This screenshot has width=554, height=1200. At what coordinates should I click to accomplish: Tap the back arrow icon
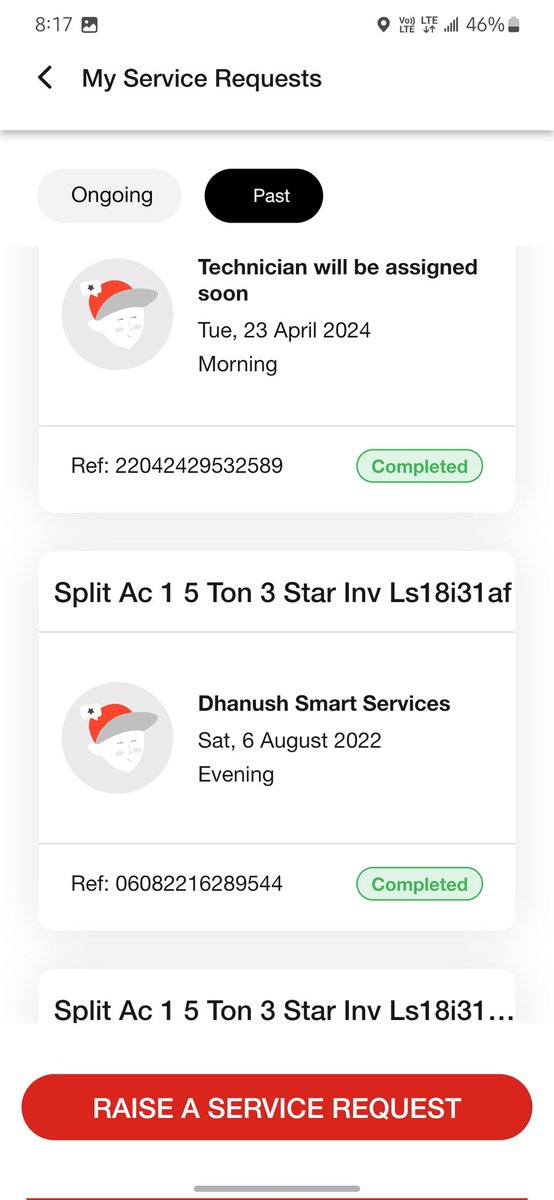pyautogui.click(x=44, y=78)
